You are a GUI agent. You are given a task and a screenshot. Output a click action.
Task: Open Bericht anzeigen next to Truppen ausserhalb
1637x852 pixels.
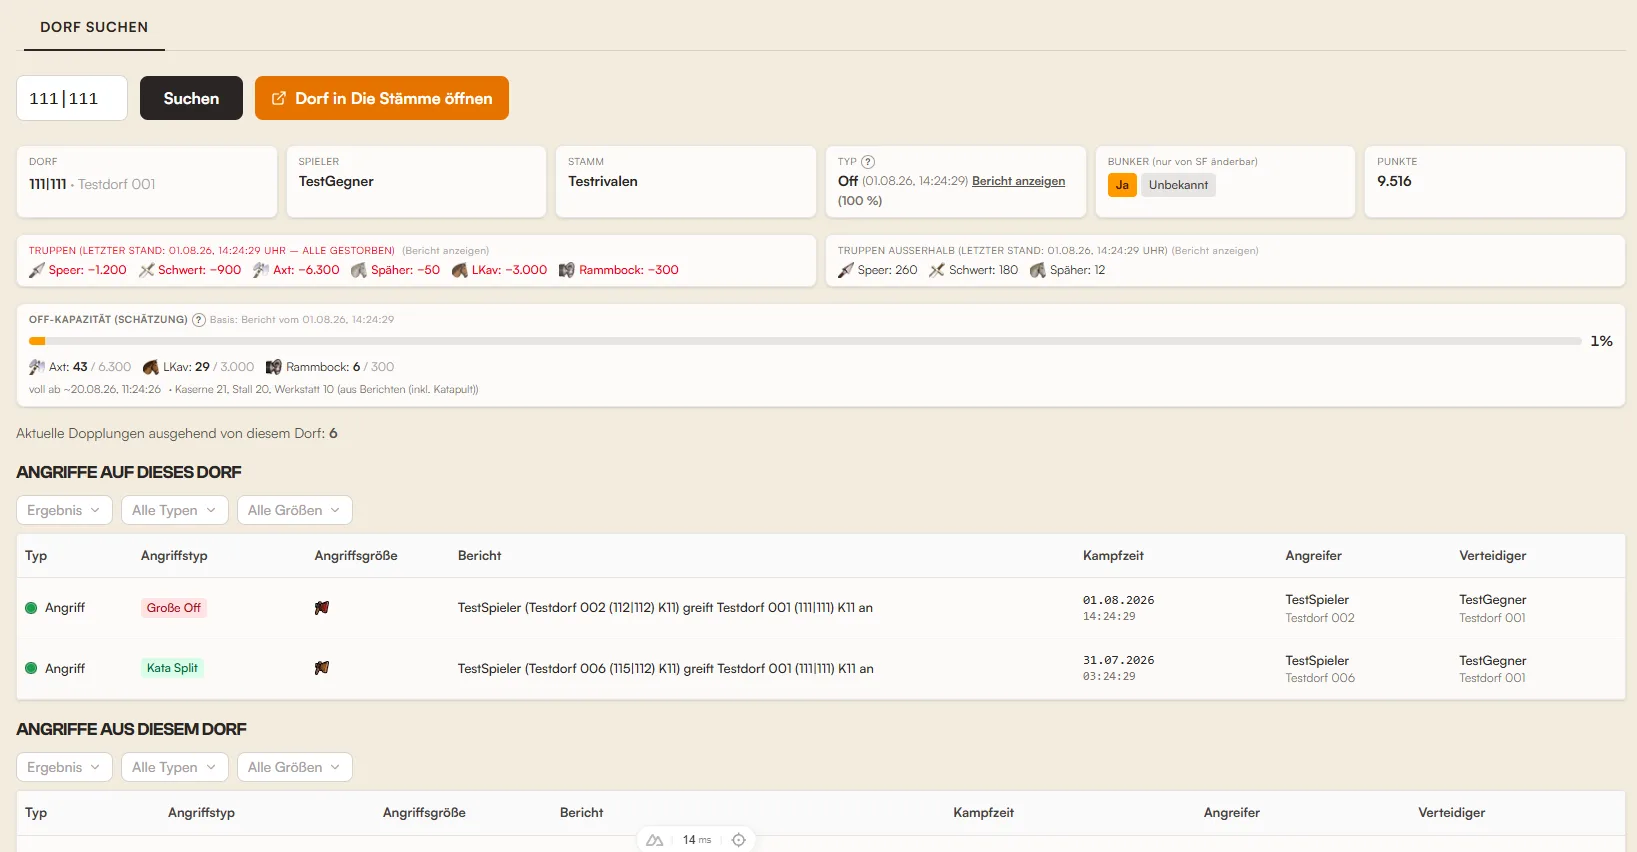pos(1215,251)
